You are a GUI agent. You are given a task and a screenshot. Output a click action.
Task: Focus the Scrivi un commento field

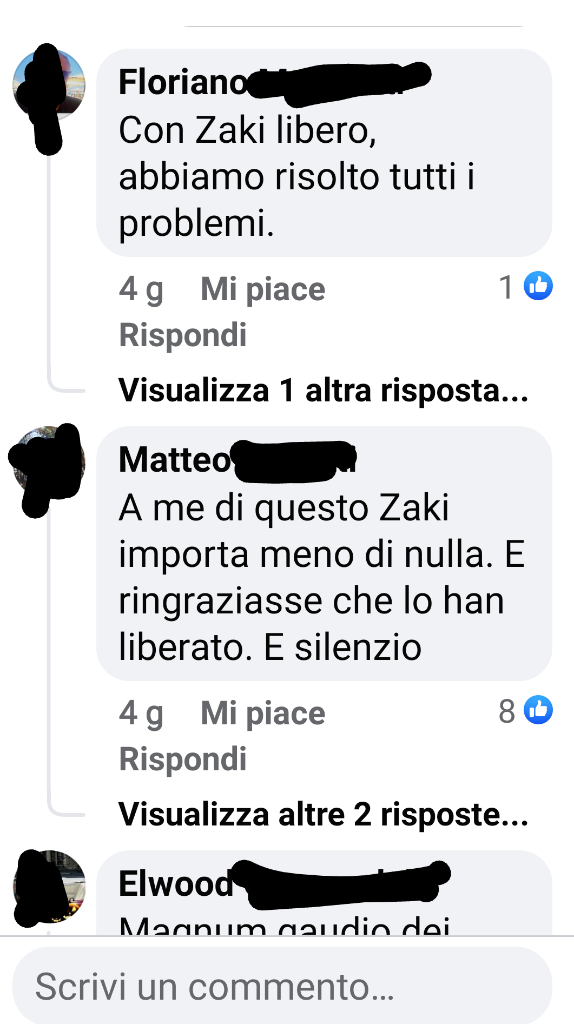point(282,985)
